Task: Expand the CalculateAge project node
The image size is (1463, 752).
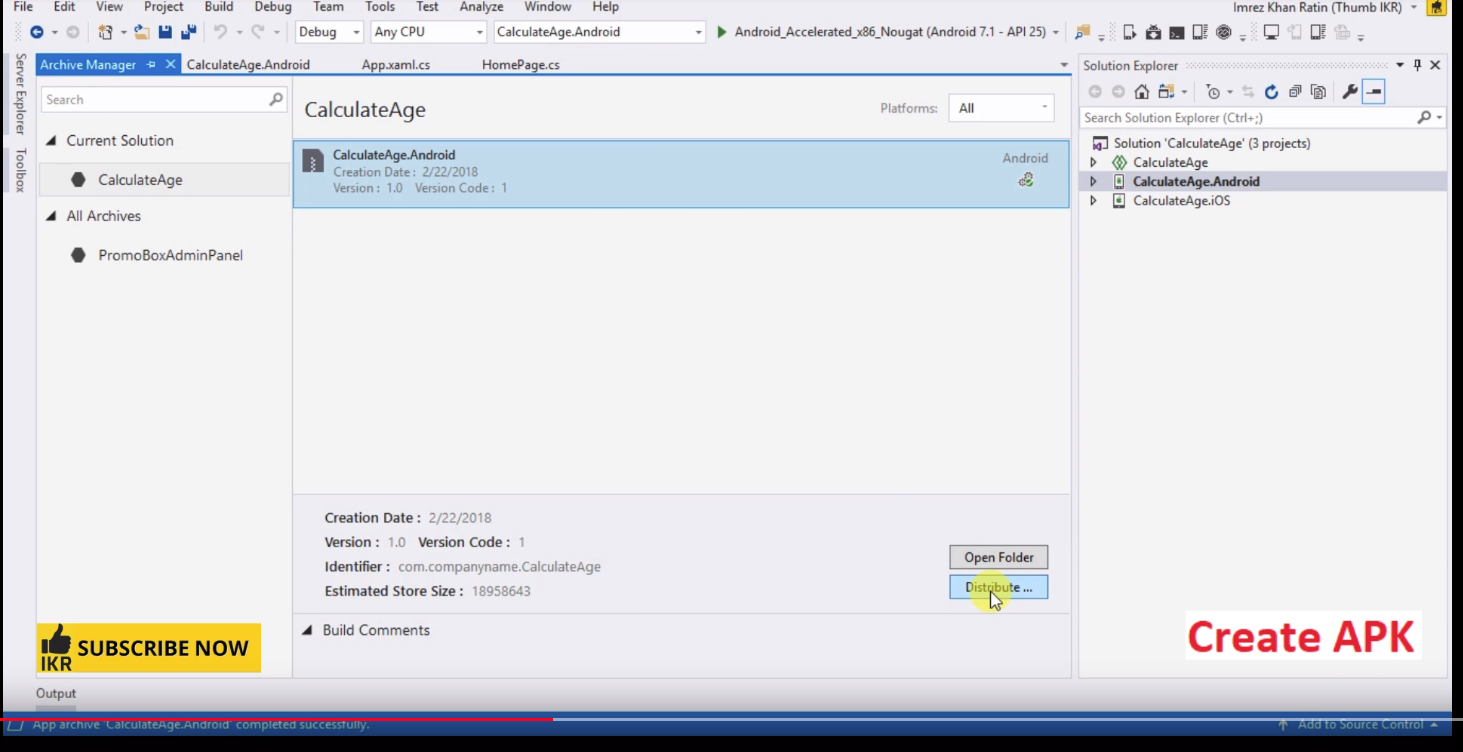Action: click(x=1093, y=162)
